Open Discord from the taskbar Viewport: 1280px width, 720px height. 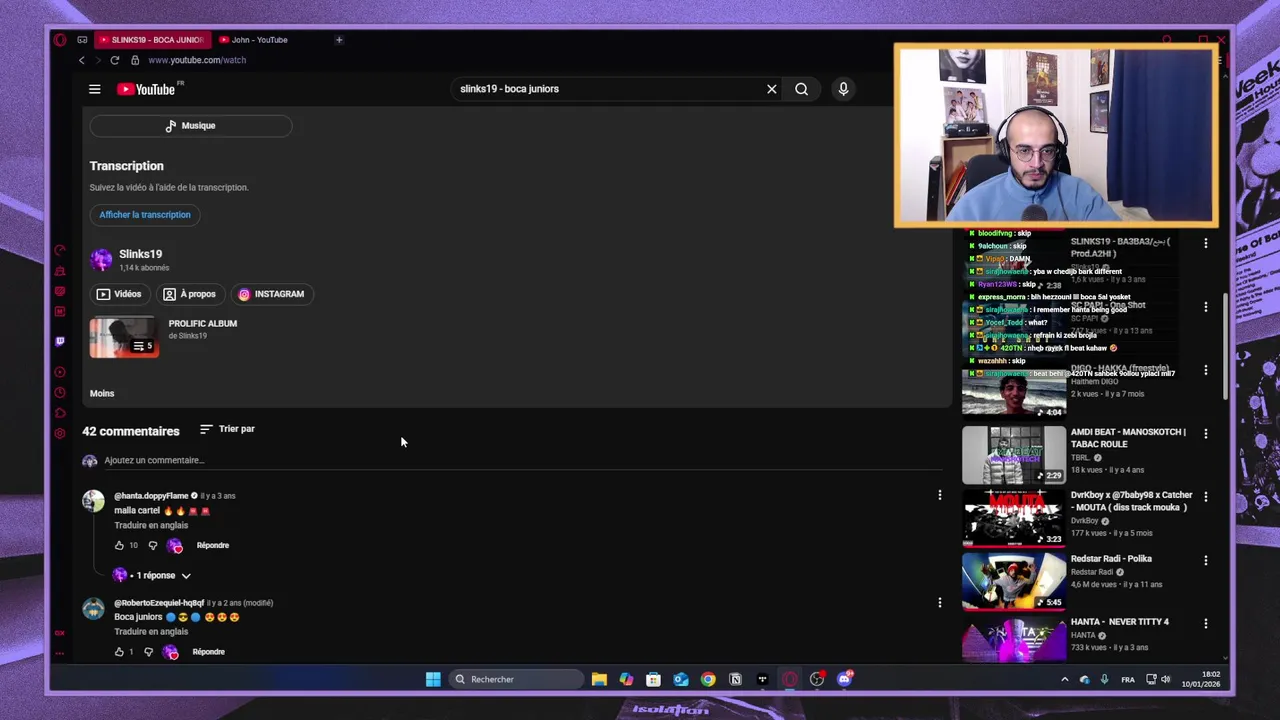844,680
